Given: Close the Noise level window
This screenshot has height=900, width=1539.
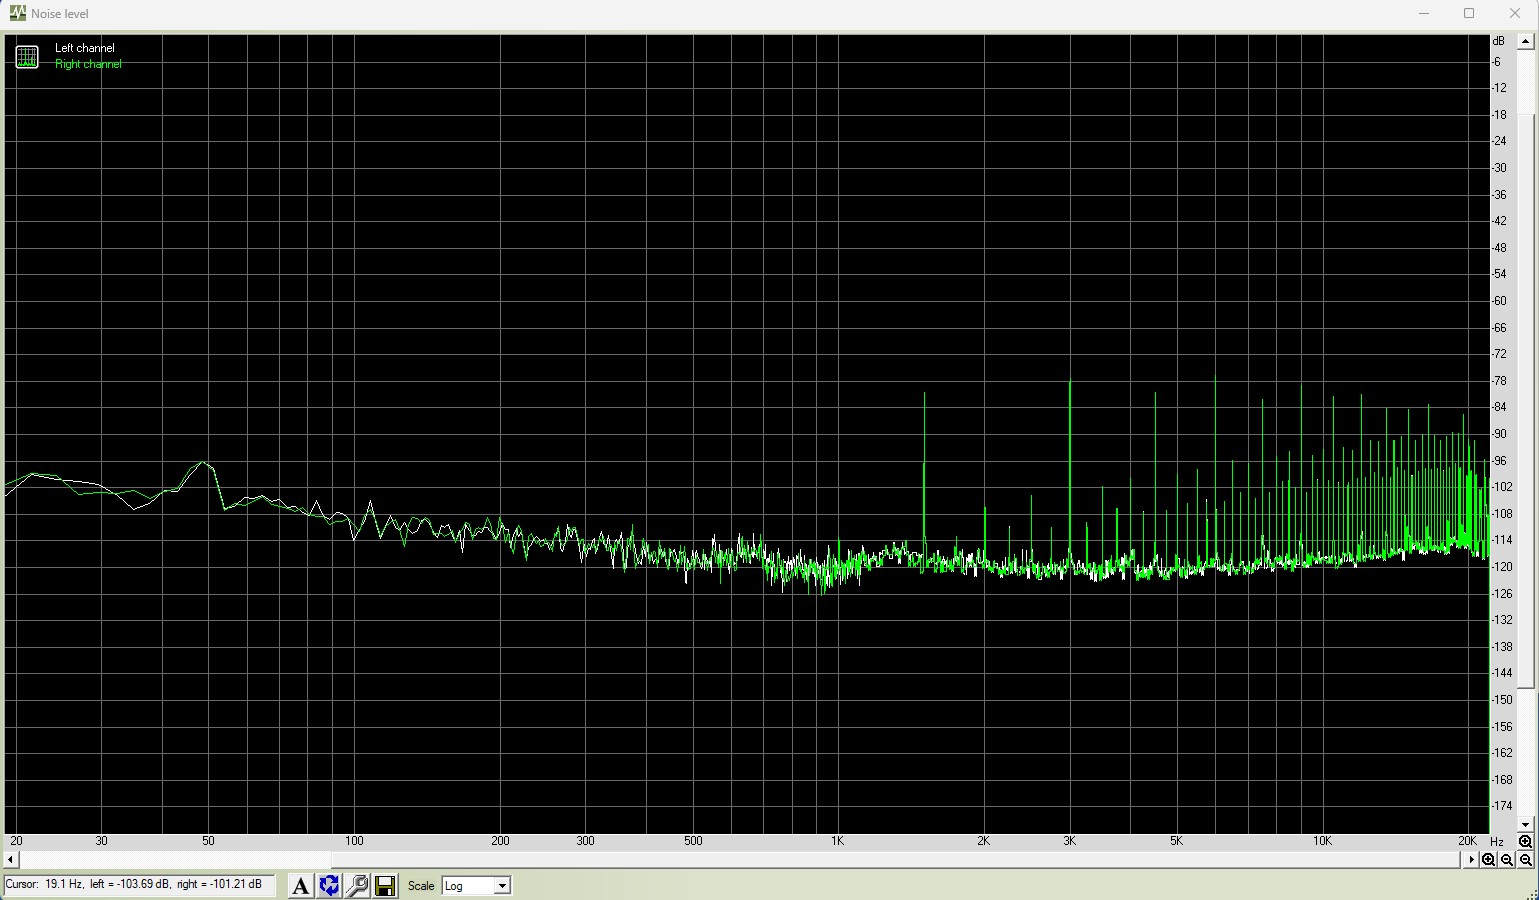Looking at the screenshot, I should pos(1515,13).
